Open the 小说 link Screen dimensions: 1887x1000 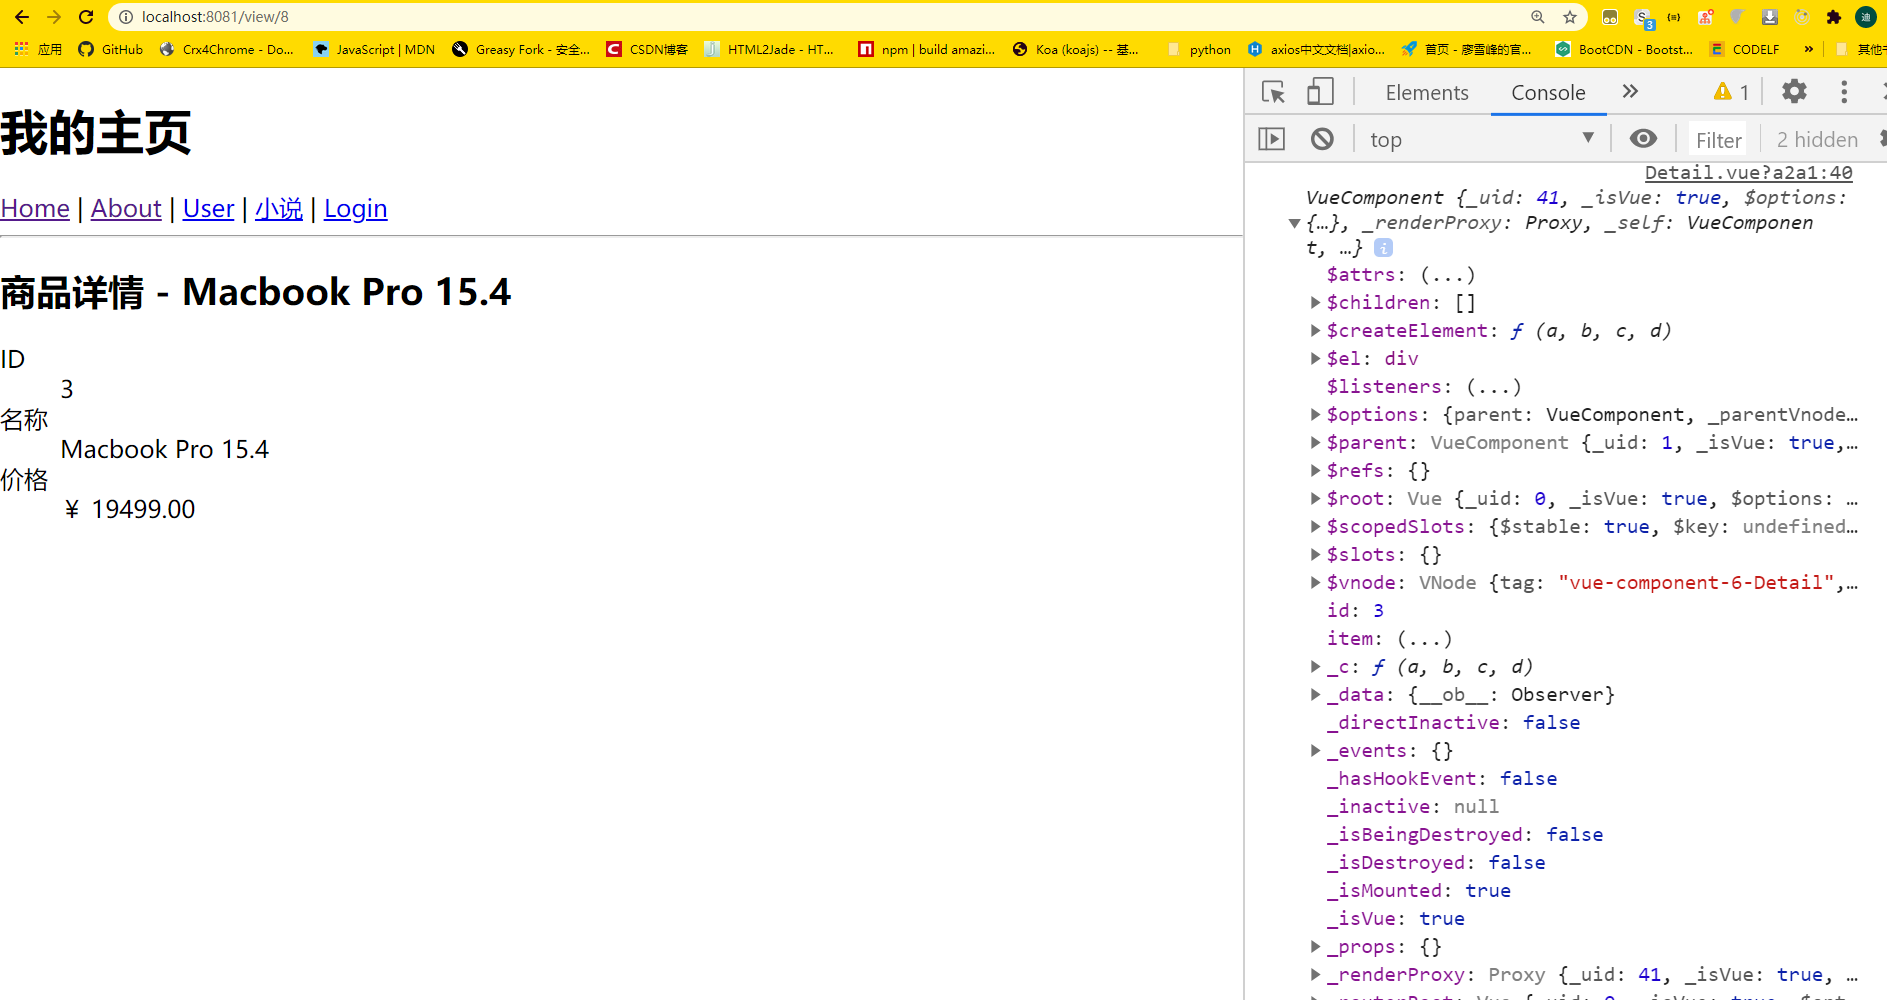pyautogui.click(x=279, y=208)
